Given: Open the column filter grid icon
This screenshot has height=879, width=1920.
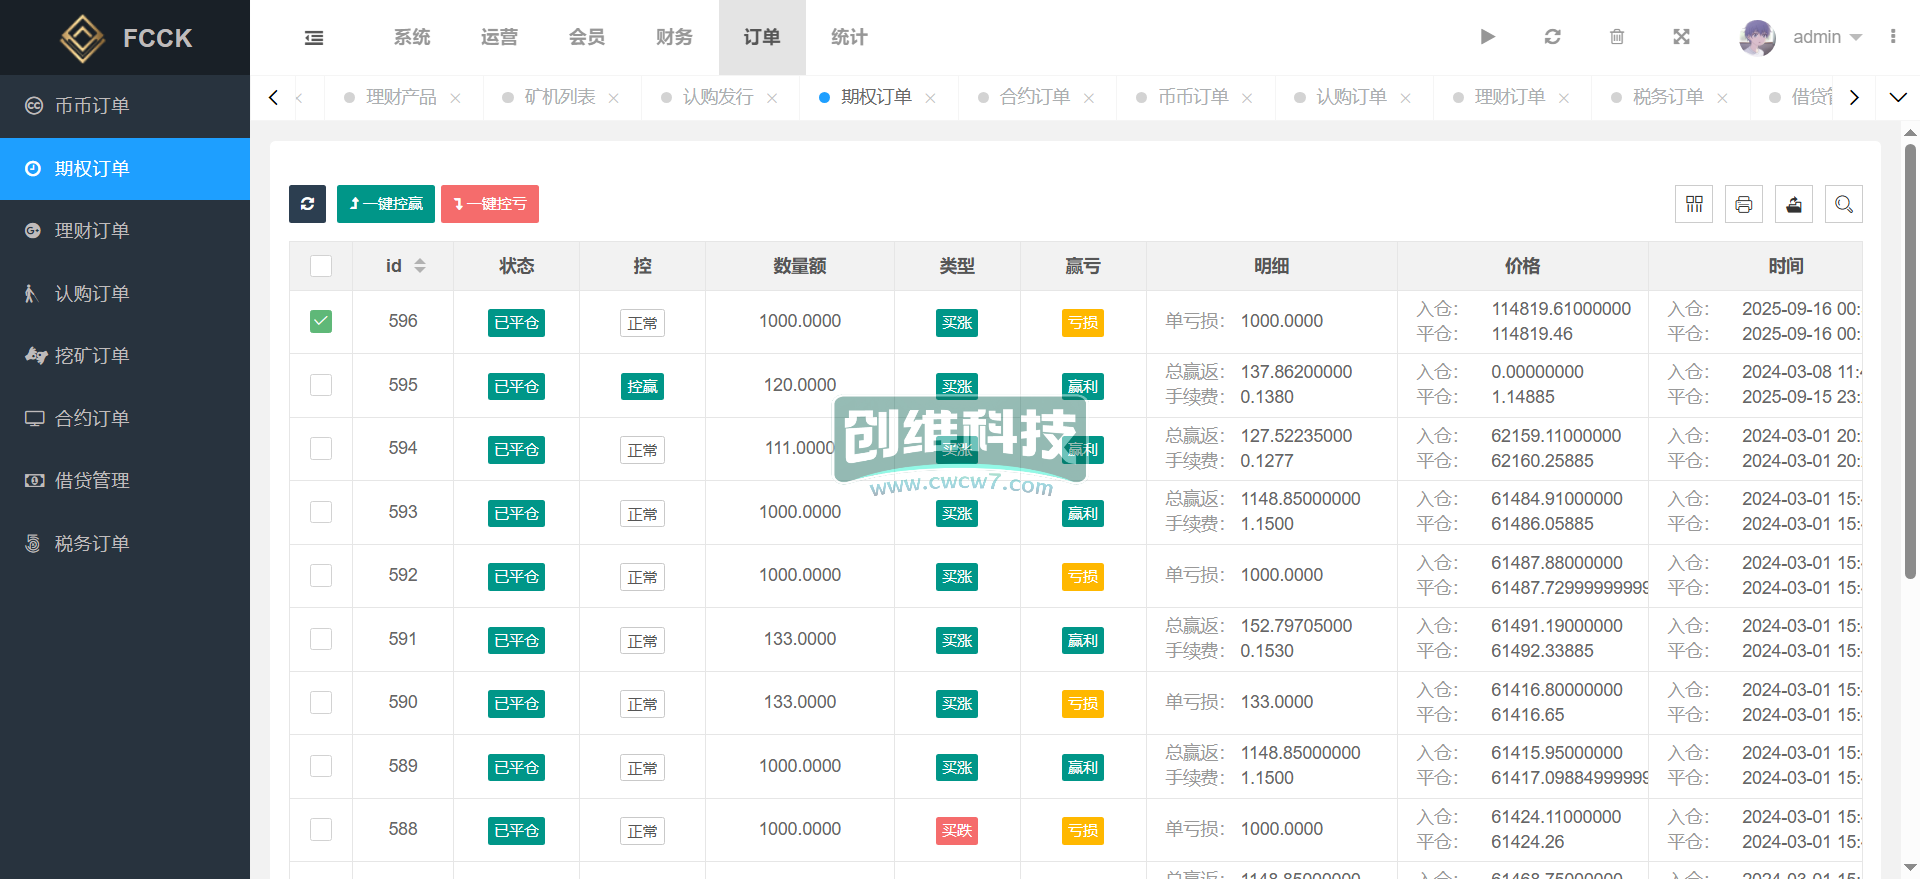Looking at the screenshot, I should click(1694, 204).
